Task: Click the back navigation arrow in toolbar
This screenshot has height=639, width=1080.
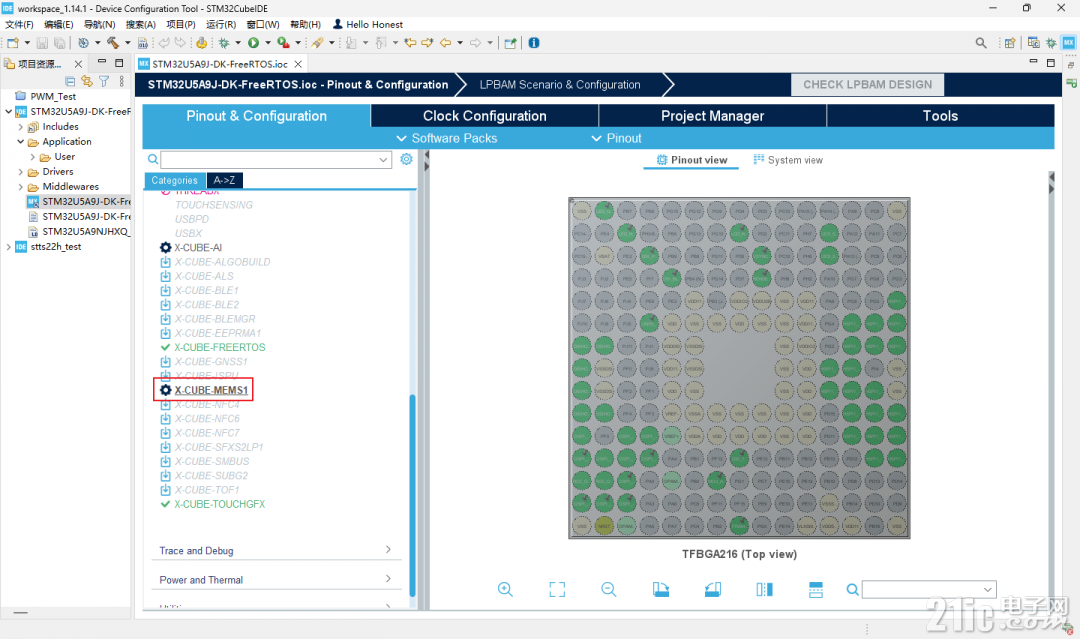Action: [445, 43]
